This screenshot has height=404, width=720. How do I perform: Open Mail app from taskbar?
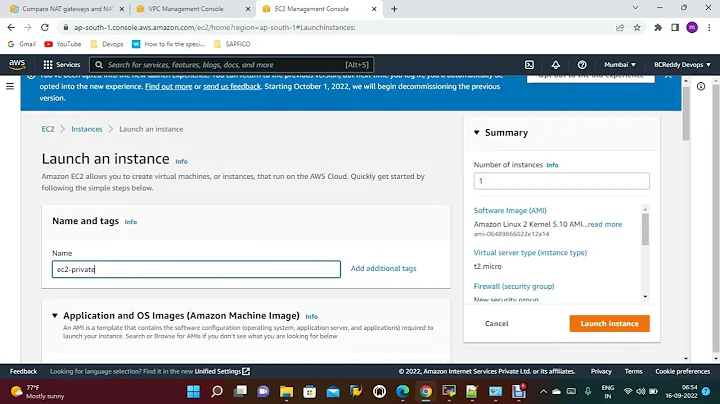coord(333,391)
